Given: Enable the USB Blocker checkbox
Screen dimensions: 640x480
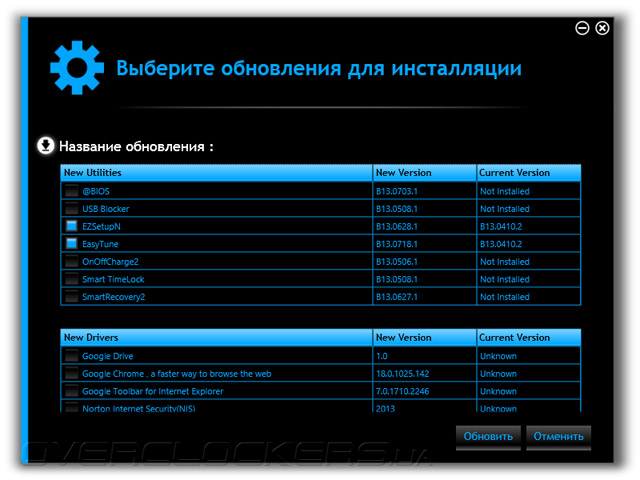Looking at the screenshot, I should (x=71, y=209).
